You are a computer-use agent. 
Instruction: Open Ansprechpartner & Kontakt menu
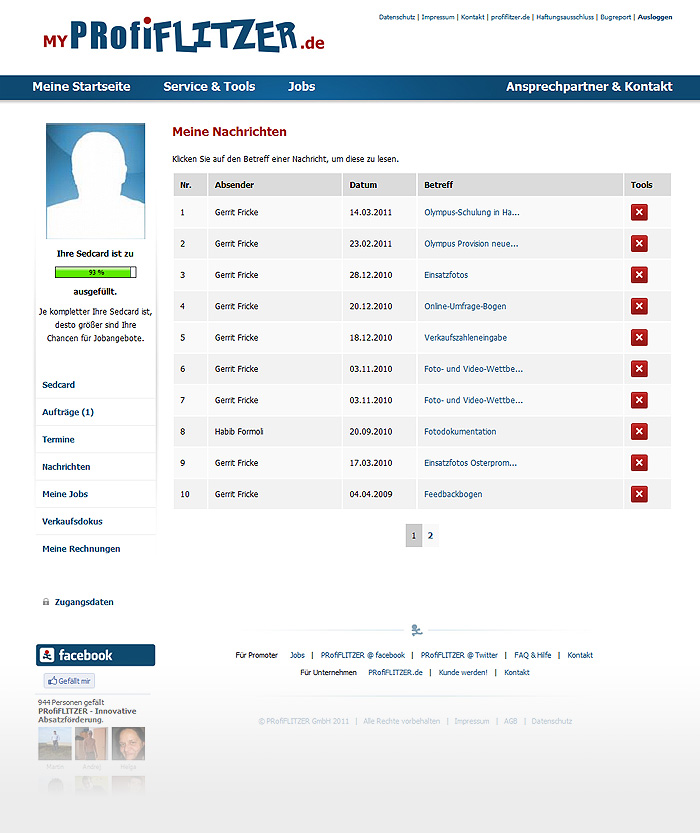click(589, 87)
